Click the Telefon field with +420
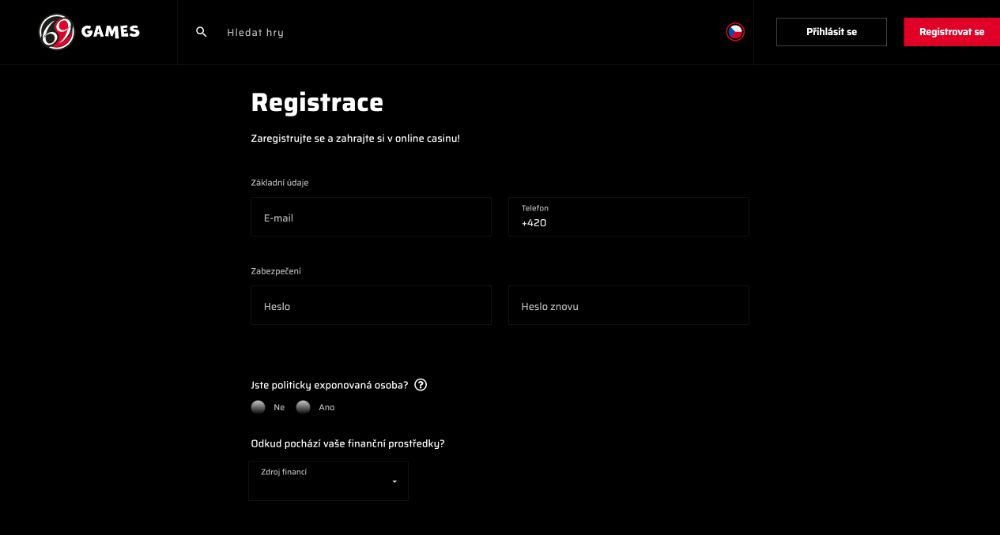The height and width of the screenshot is (535, 1000). tap(628, 217)
